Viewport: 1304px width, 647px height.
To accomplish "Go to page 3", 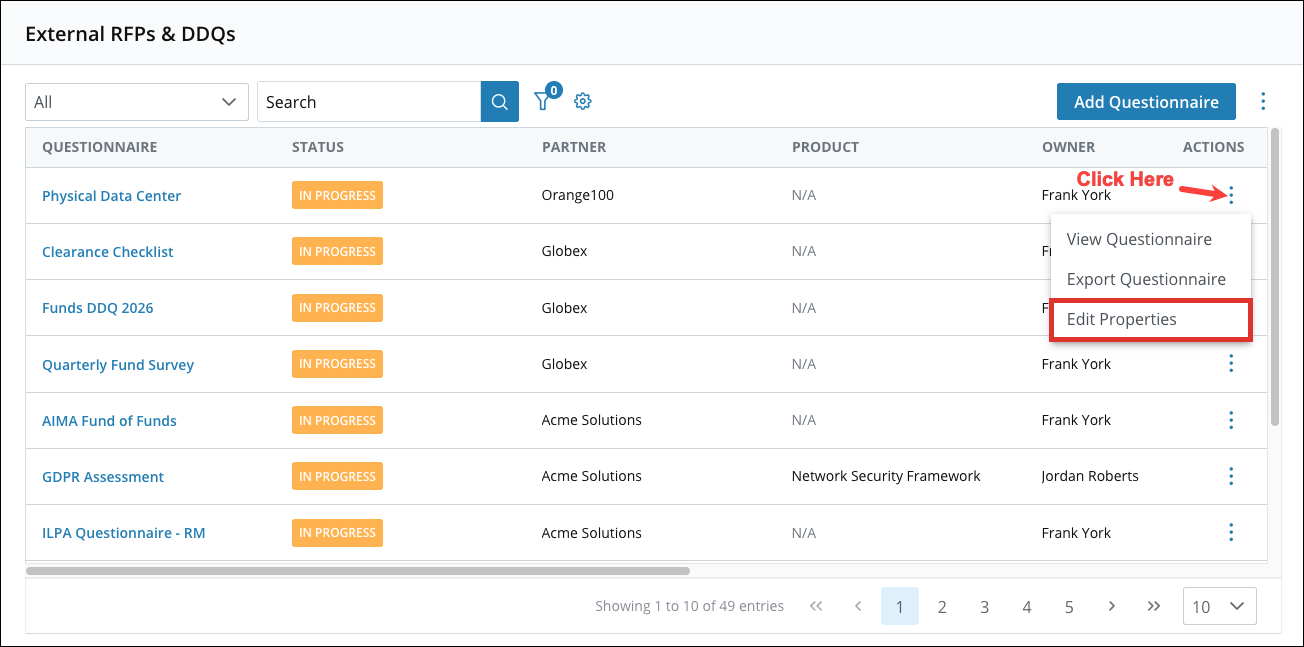I will [985, 606].
